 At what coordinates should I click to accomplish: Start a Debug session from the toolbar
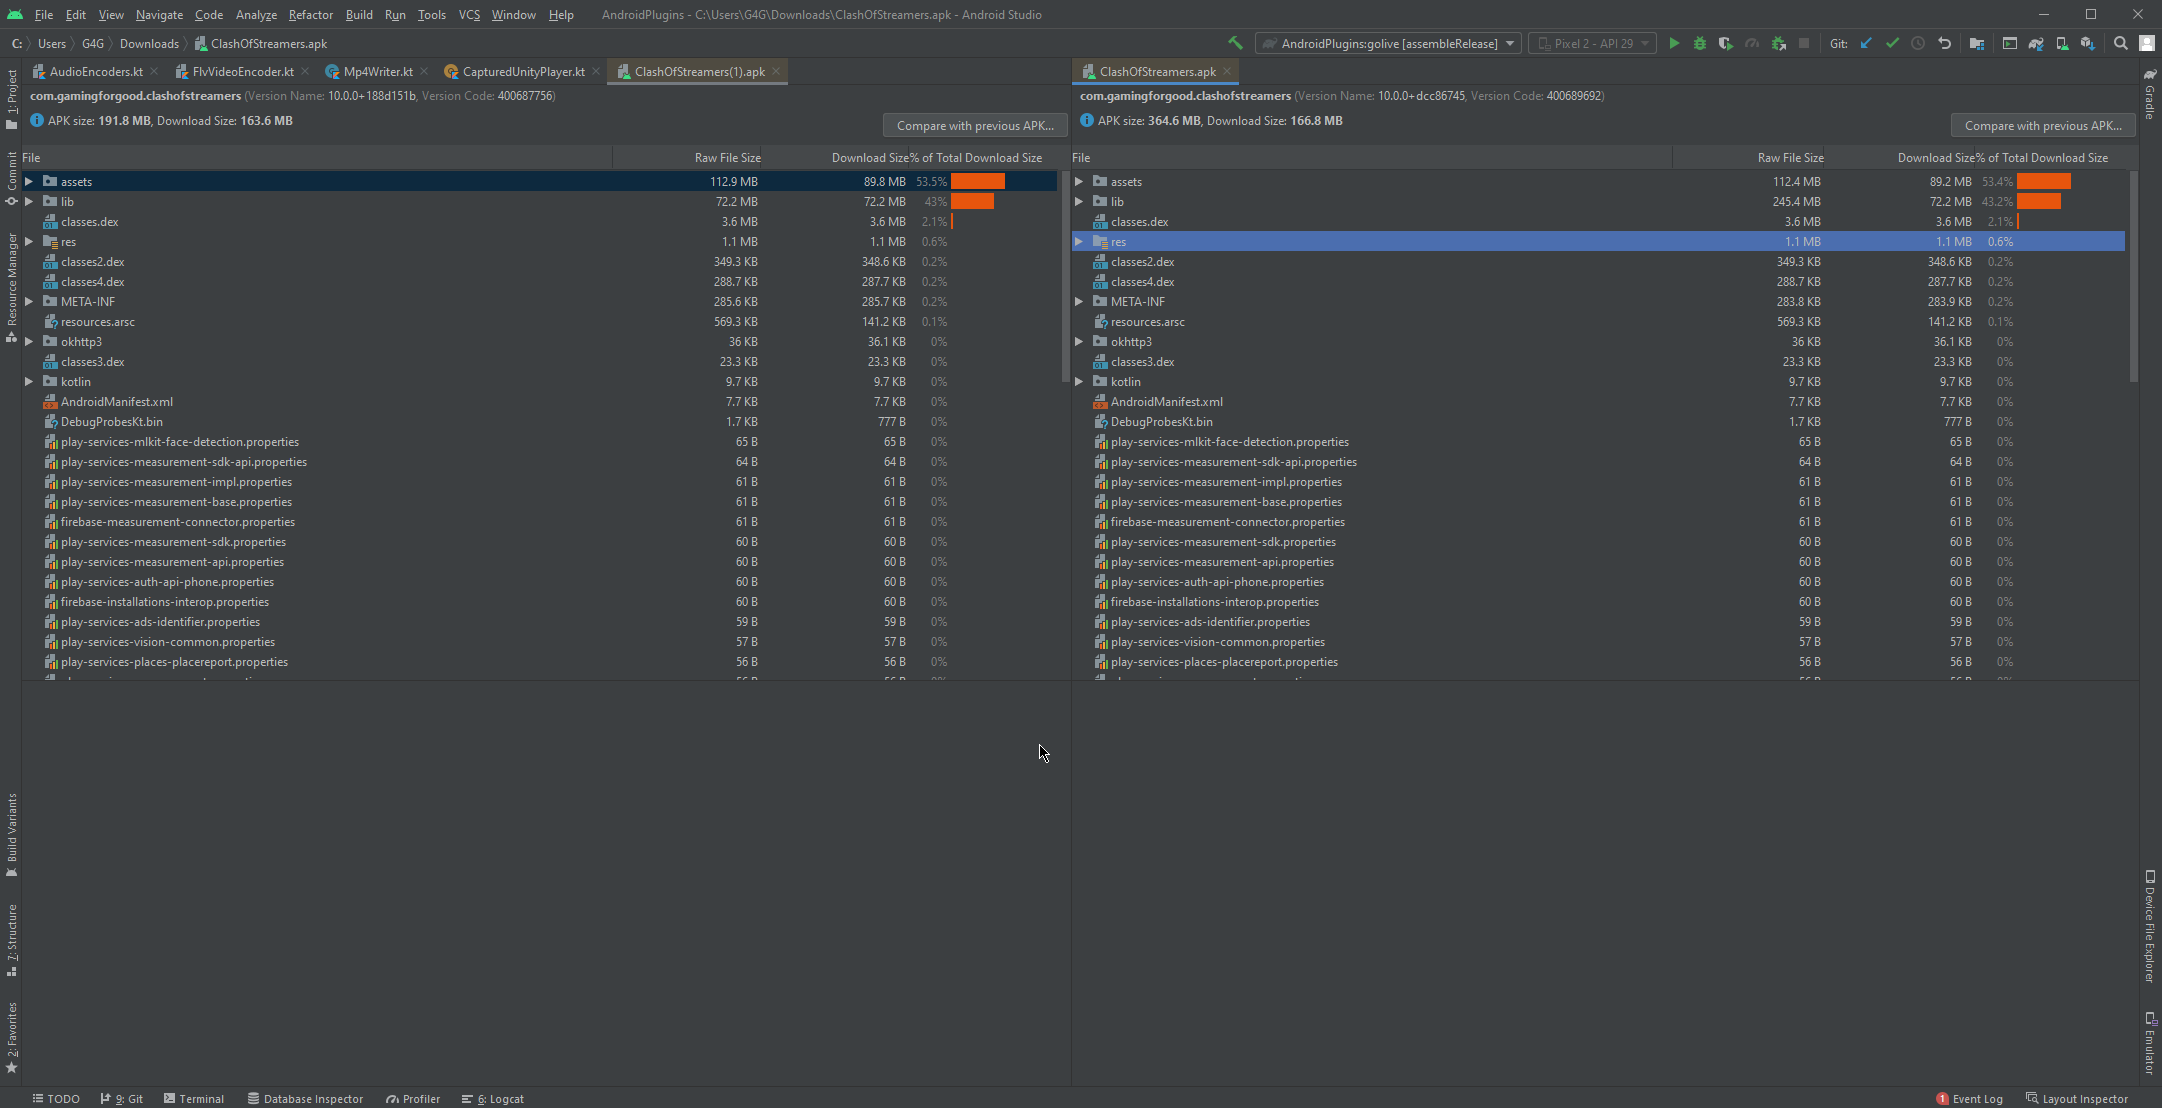[1700, 43]
